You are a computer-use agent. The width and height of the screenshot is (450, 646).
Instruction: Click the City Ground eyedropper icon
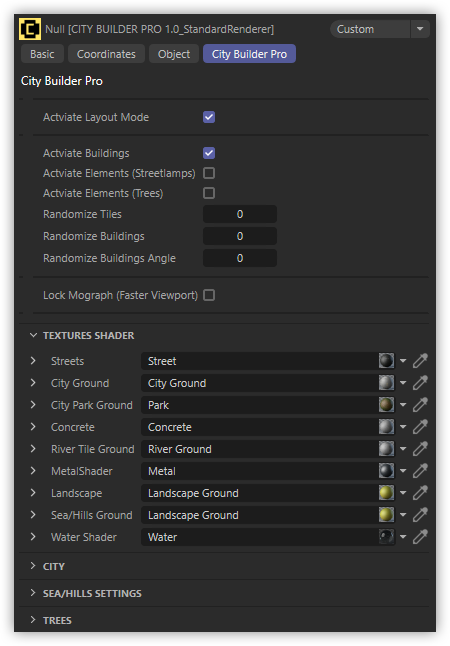420,383
